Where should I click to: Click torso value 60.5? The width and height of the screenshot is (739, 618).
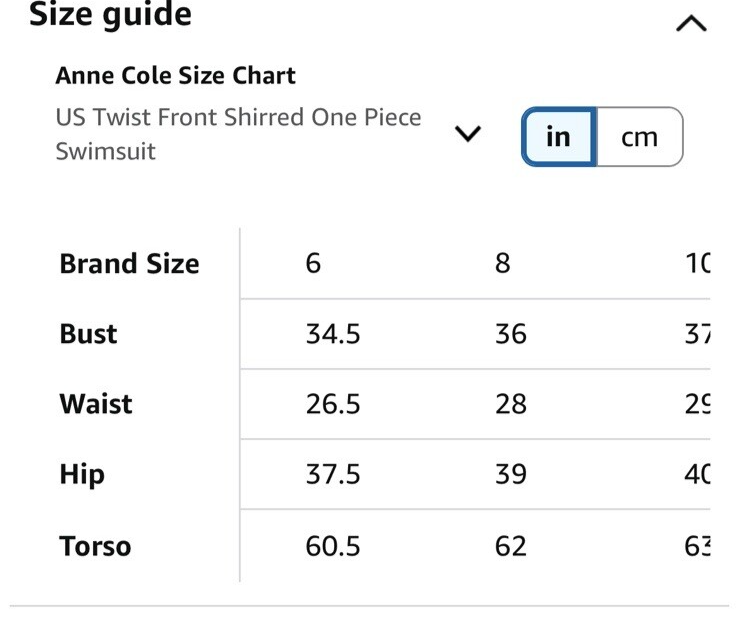[333, 546]
